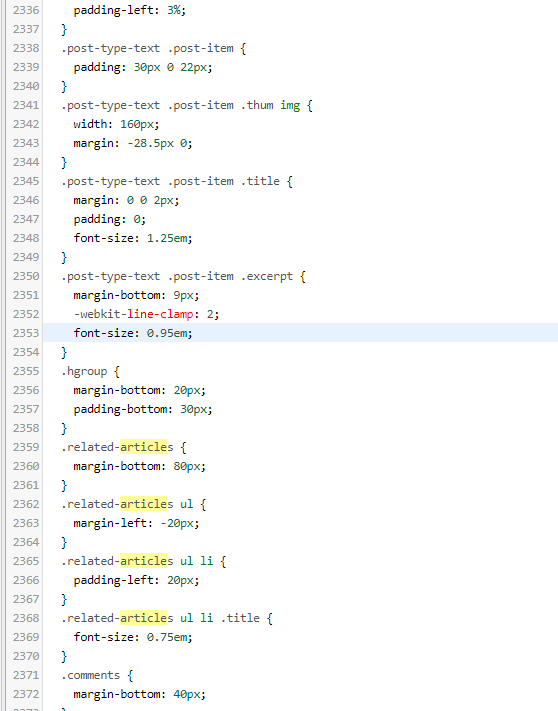
Task: Click line number 2341 in the gutter
Action: point(26,105)
